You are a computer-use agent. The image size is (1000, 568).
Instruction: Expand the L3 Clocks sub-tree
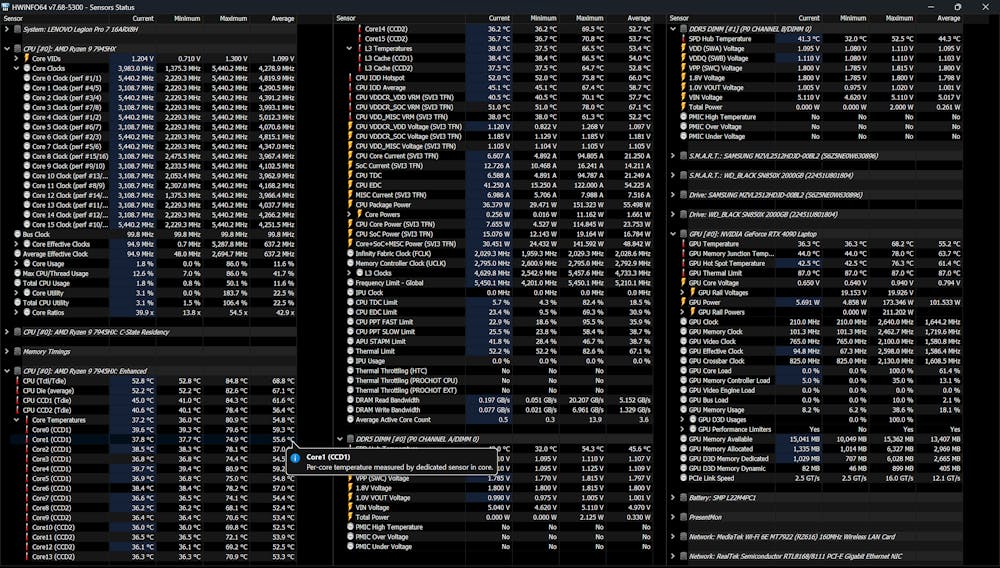(349, 273)
